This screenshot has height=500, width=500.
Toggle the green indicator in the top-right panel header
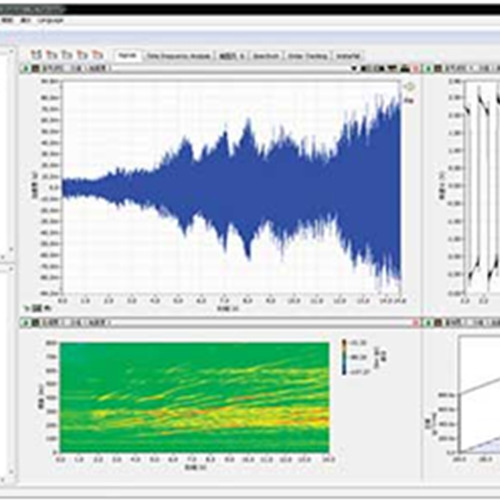(429, 69)
